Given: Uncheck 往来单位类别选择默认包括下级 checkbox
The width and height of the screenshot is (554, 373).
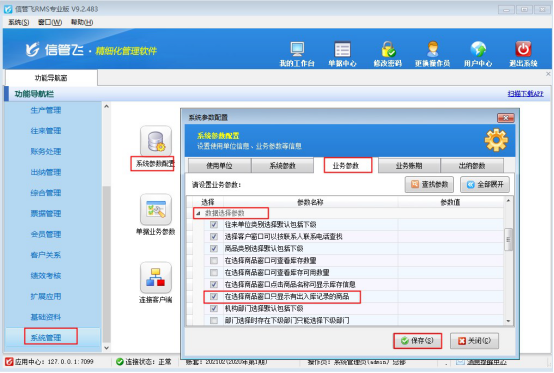Looking at the screenshot, I should click(x=214, y=225).
